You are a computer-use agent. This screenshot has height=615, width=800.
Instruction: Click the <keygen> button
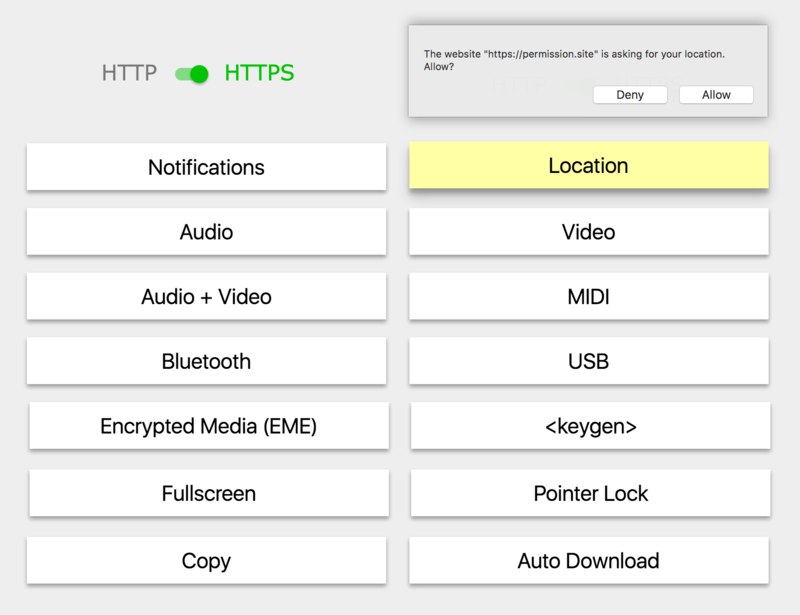coord(591,426)
